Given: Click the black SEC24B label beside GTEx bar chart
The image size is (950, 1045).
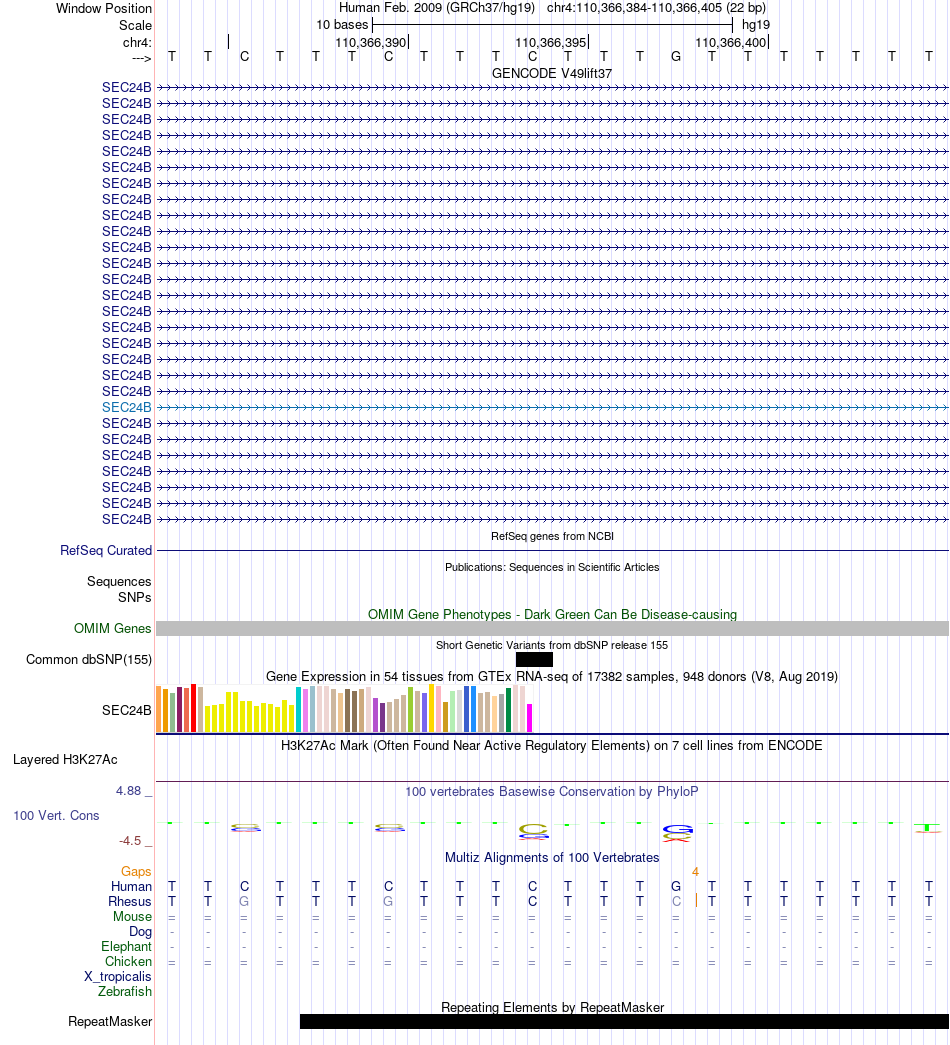Looking at the screenshot, I should pyautogui.click(x=127, y=710).
